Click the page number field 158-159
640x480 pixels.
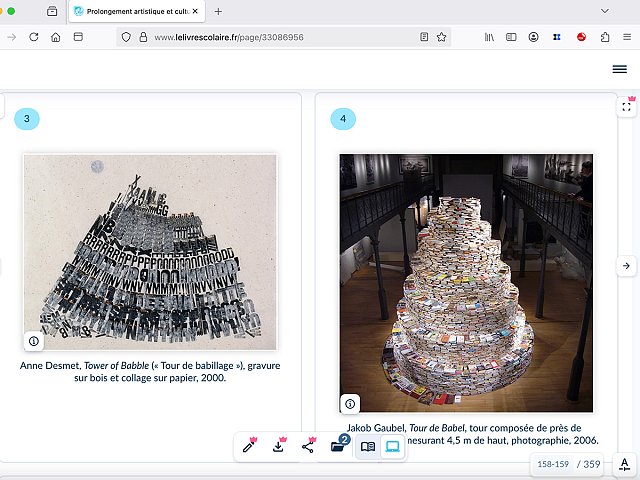point(553,464)
